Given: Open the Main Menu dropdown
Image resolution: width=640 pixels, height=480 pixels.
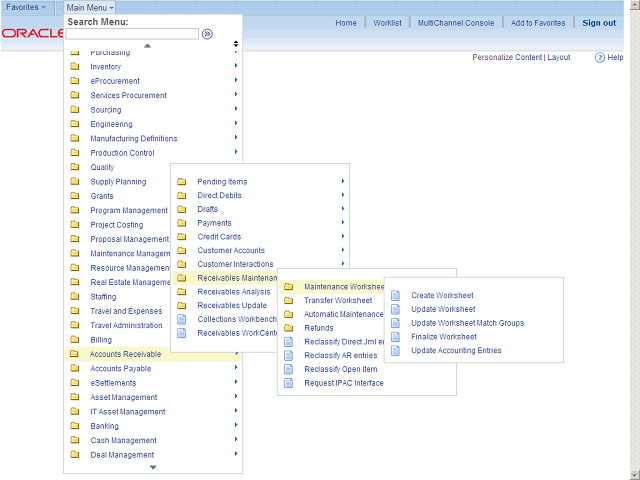Looking at the screenshot, I should (90, 7).
